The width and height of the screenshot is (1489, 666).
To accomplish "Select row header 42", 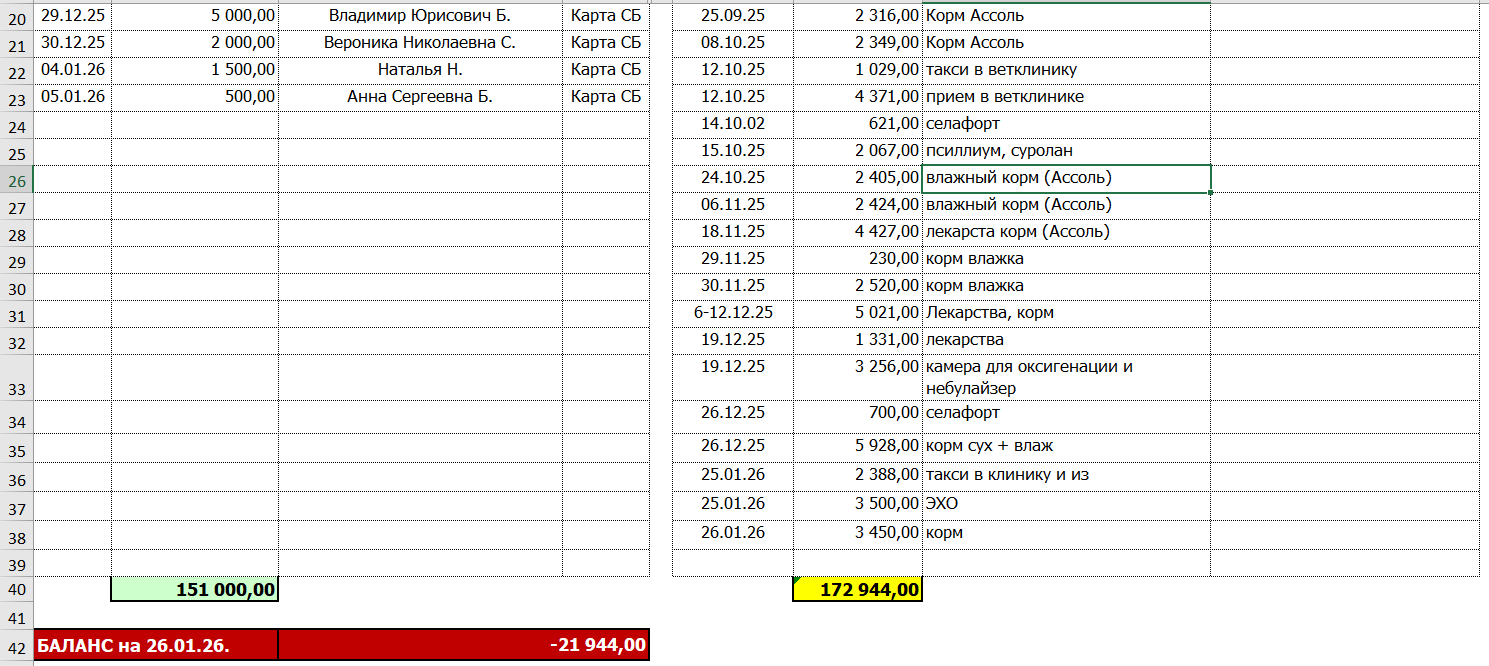I will pyautogui.click(x=17, y=646).
